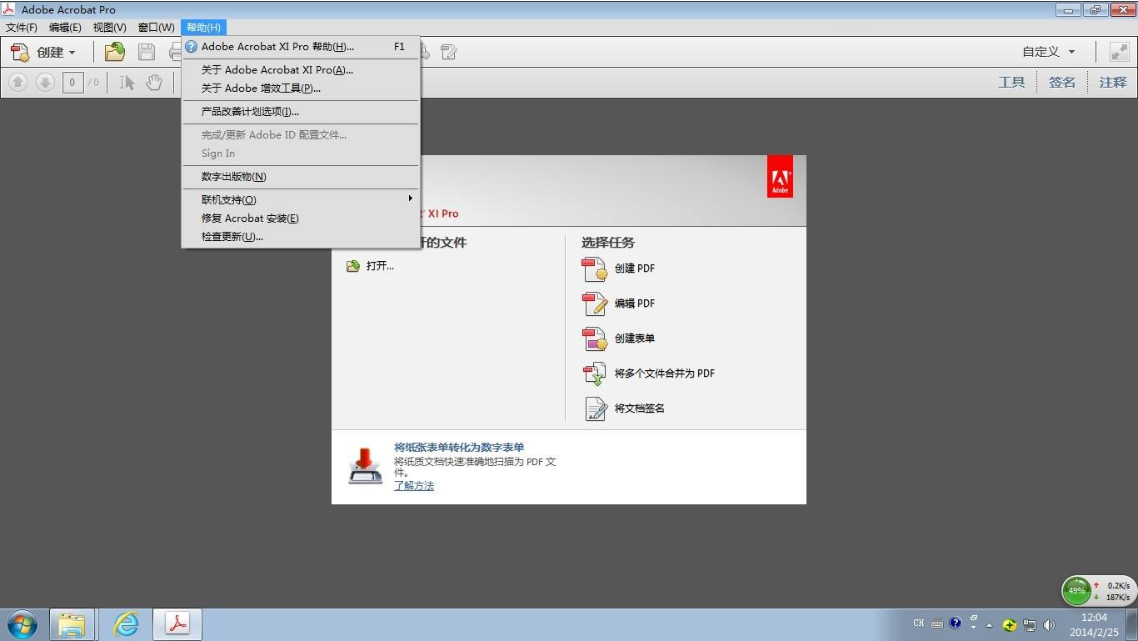
Task: Click the text selection cursor tool
Action: [x=127, y=82]
